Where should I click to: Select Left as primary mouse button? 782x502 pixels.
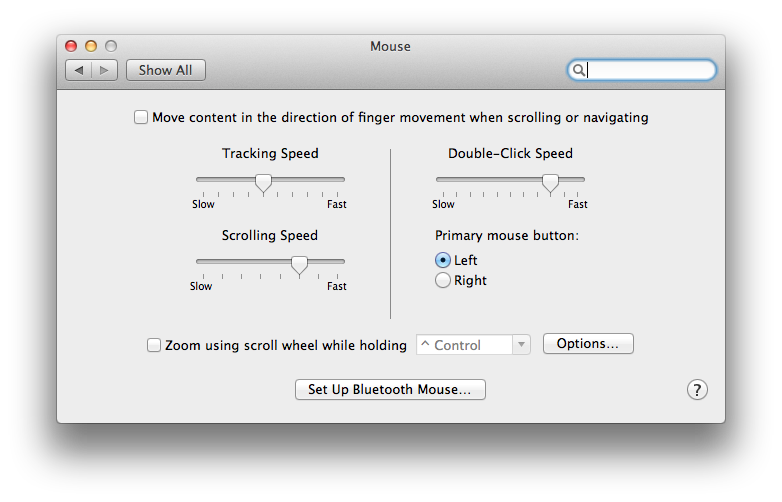click(443, 260)
